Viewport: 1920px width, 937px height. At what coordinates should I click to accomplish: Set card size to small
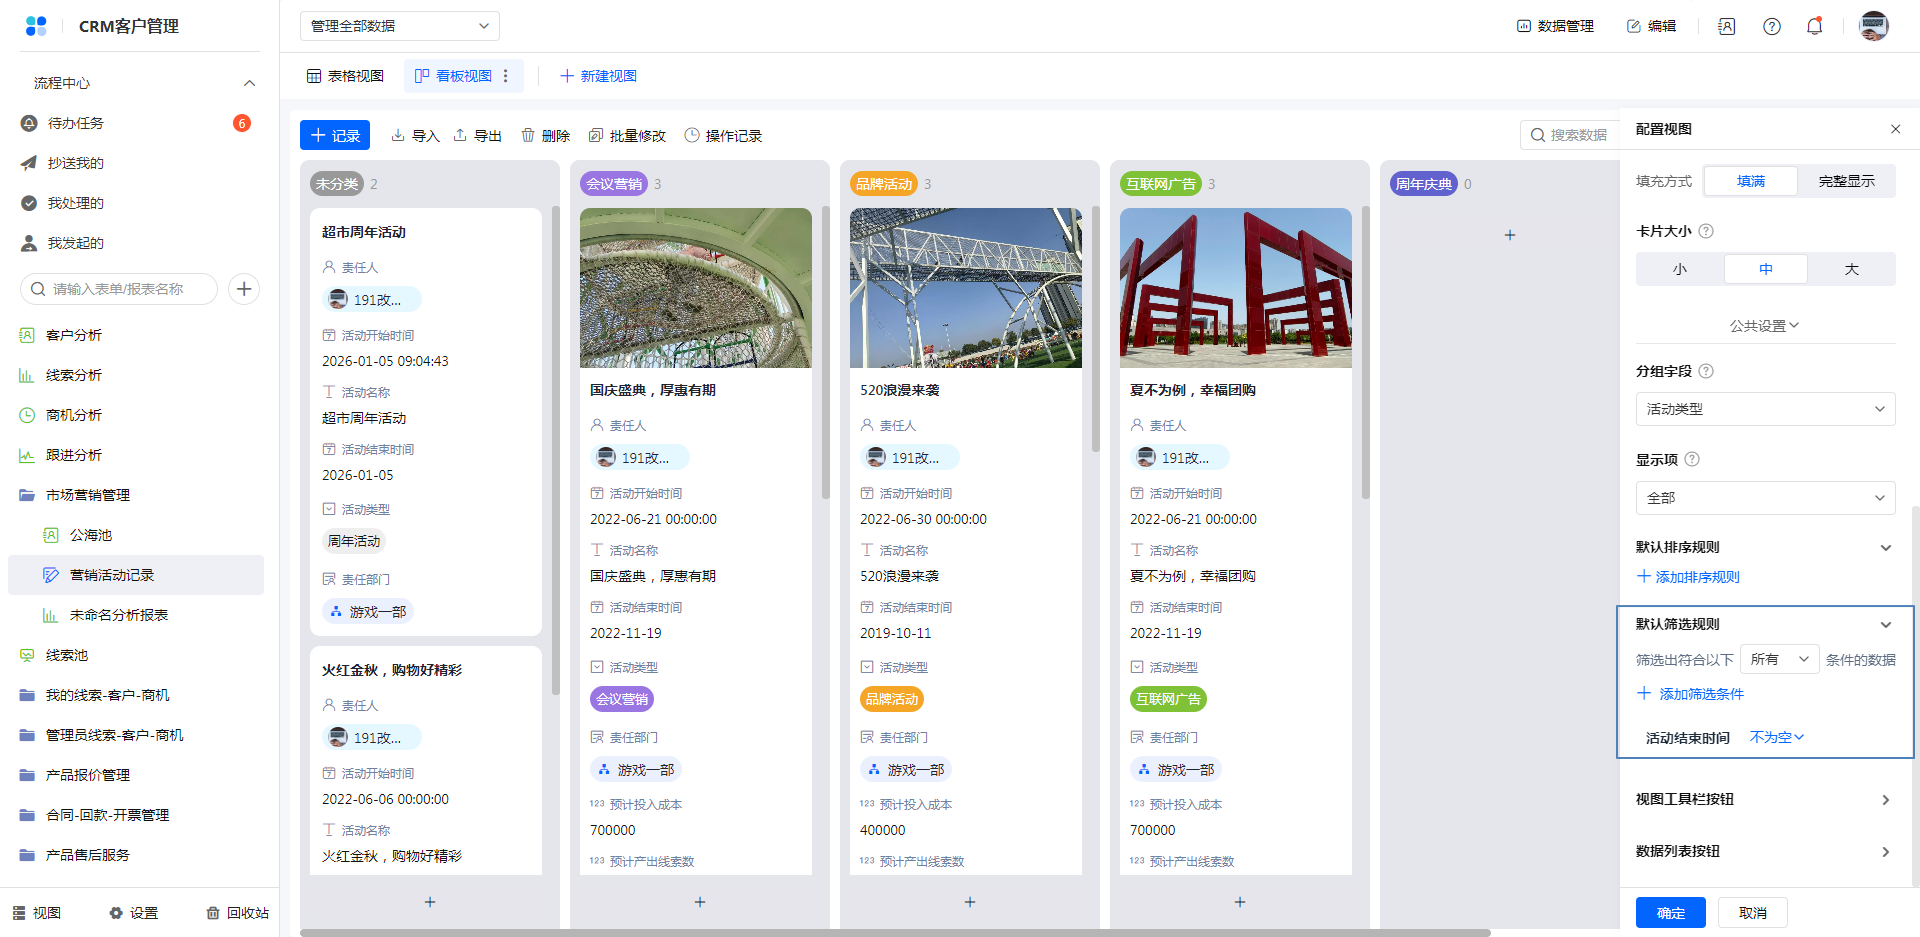[x=1680, y=269]
